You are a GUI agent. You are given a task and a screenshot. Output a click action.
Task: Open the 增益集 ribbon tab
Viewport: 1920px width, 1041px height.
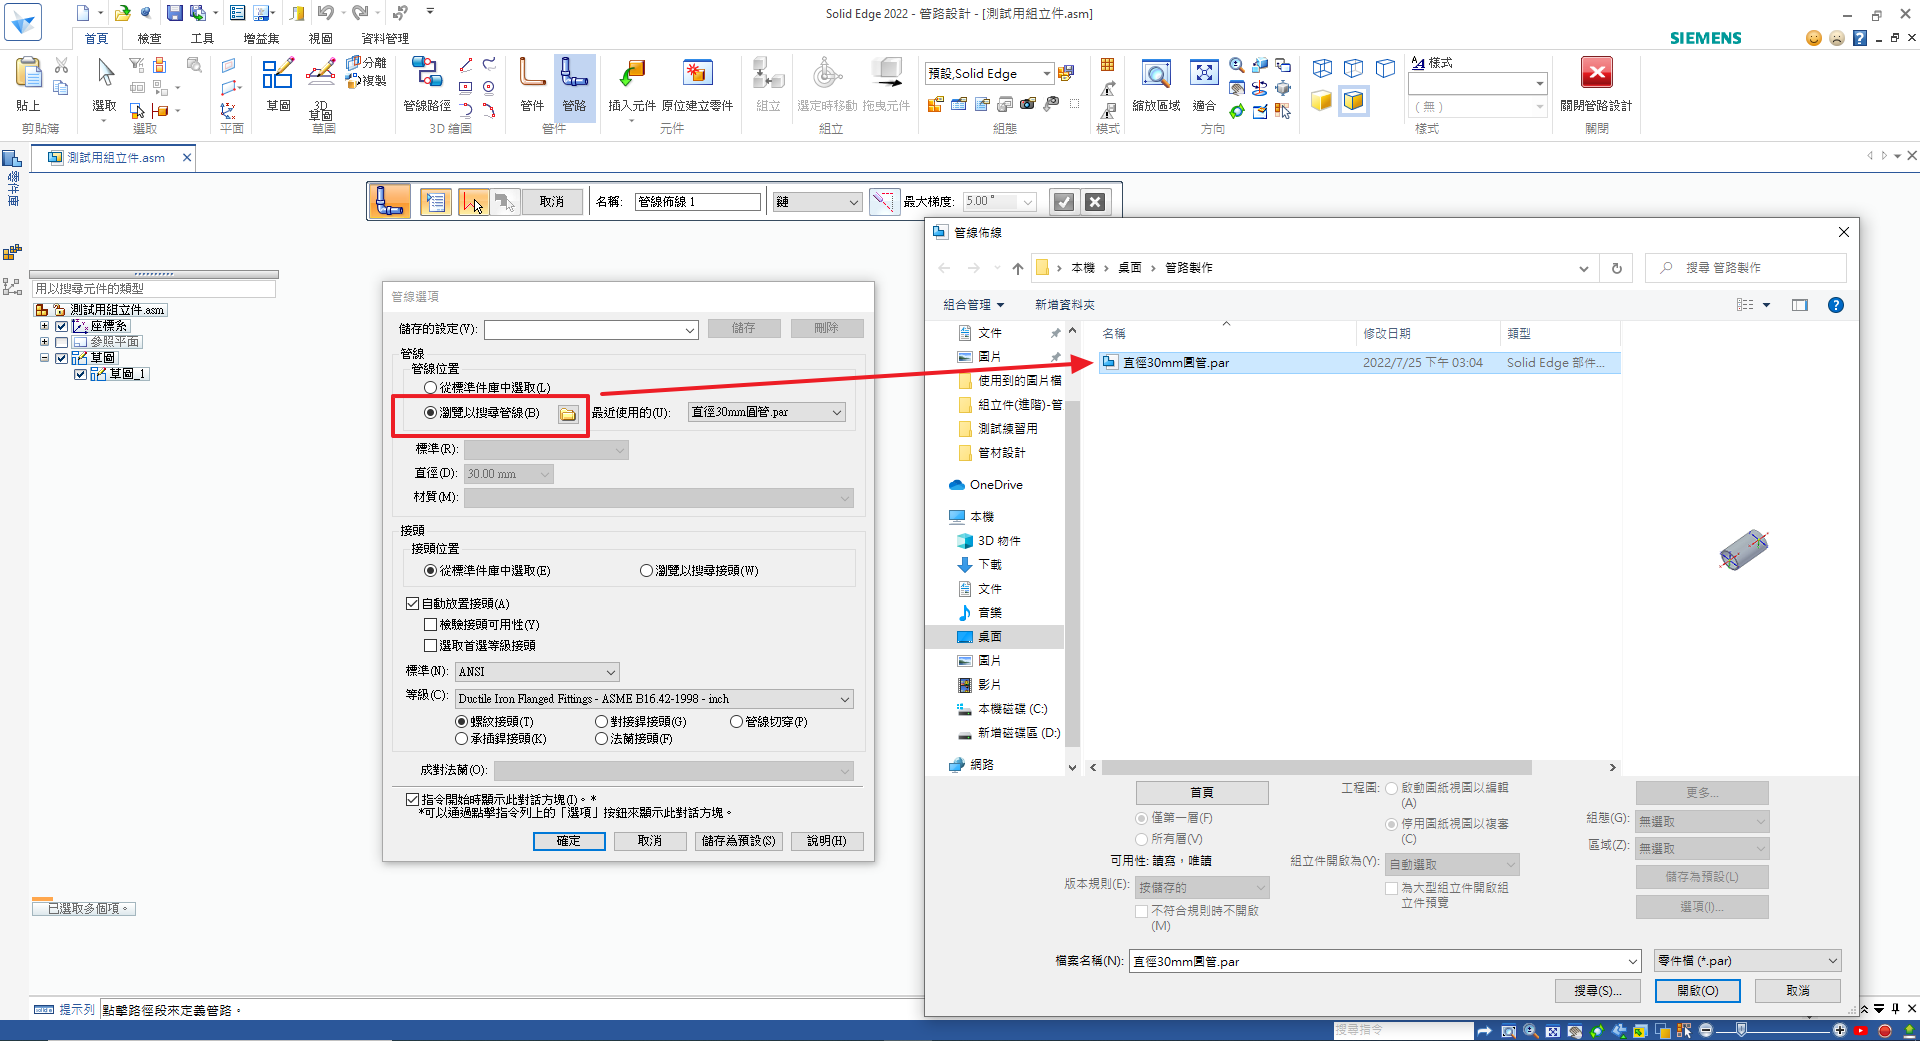(x=261, y=38)
